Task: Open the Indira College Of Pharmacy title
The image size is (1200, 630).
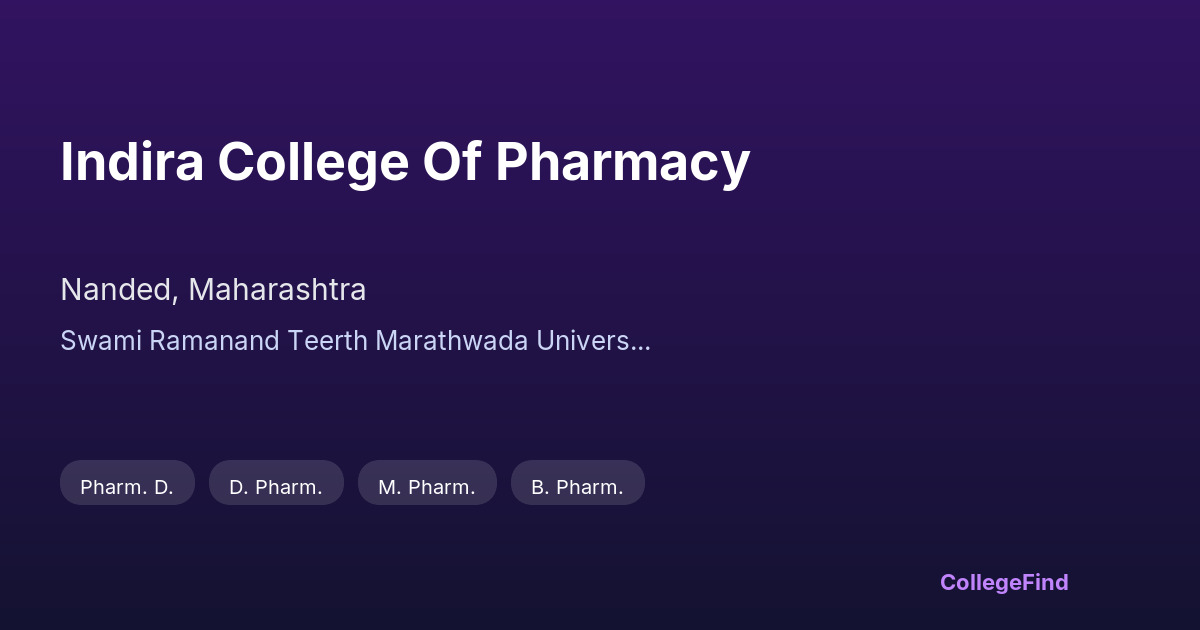Action: click(x=405, y=162)
